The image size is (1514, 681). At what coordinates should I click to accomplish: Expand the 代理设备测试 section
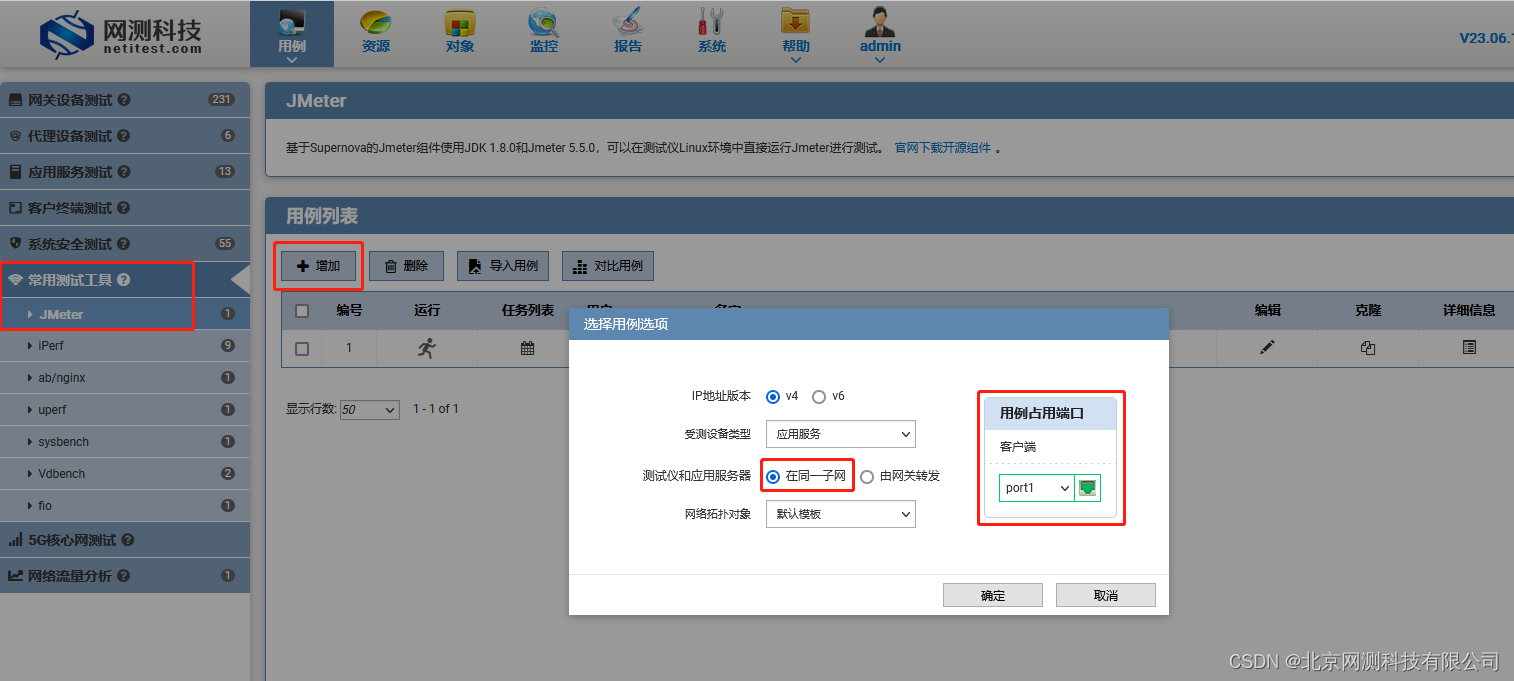click(x=125, y=136)
